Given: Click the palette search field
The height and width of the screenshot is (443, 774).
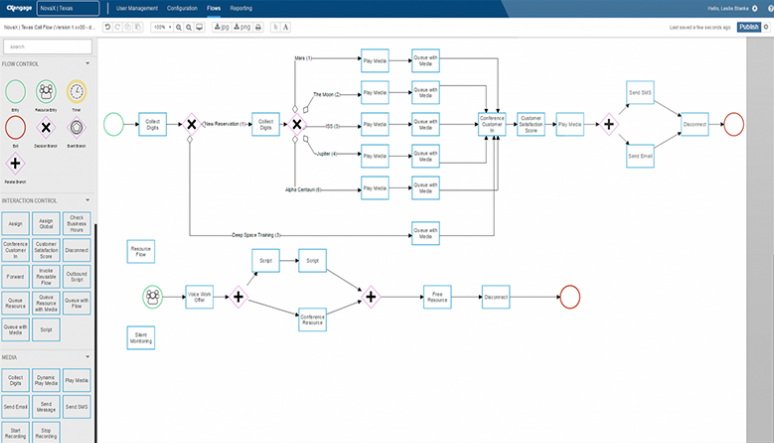Looking at the screenshot, I should (x=47, y=46).
